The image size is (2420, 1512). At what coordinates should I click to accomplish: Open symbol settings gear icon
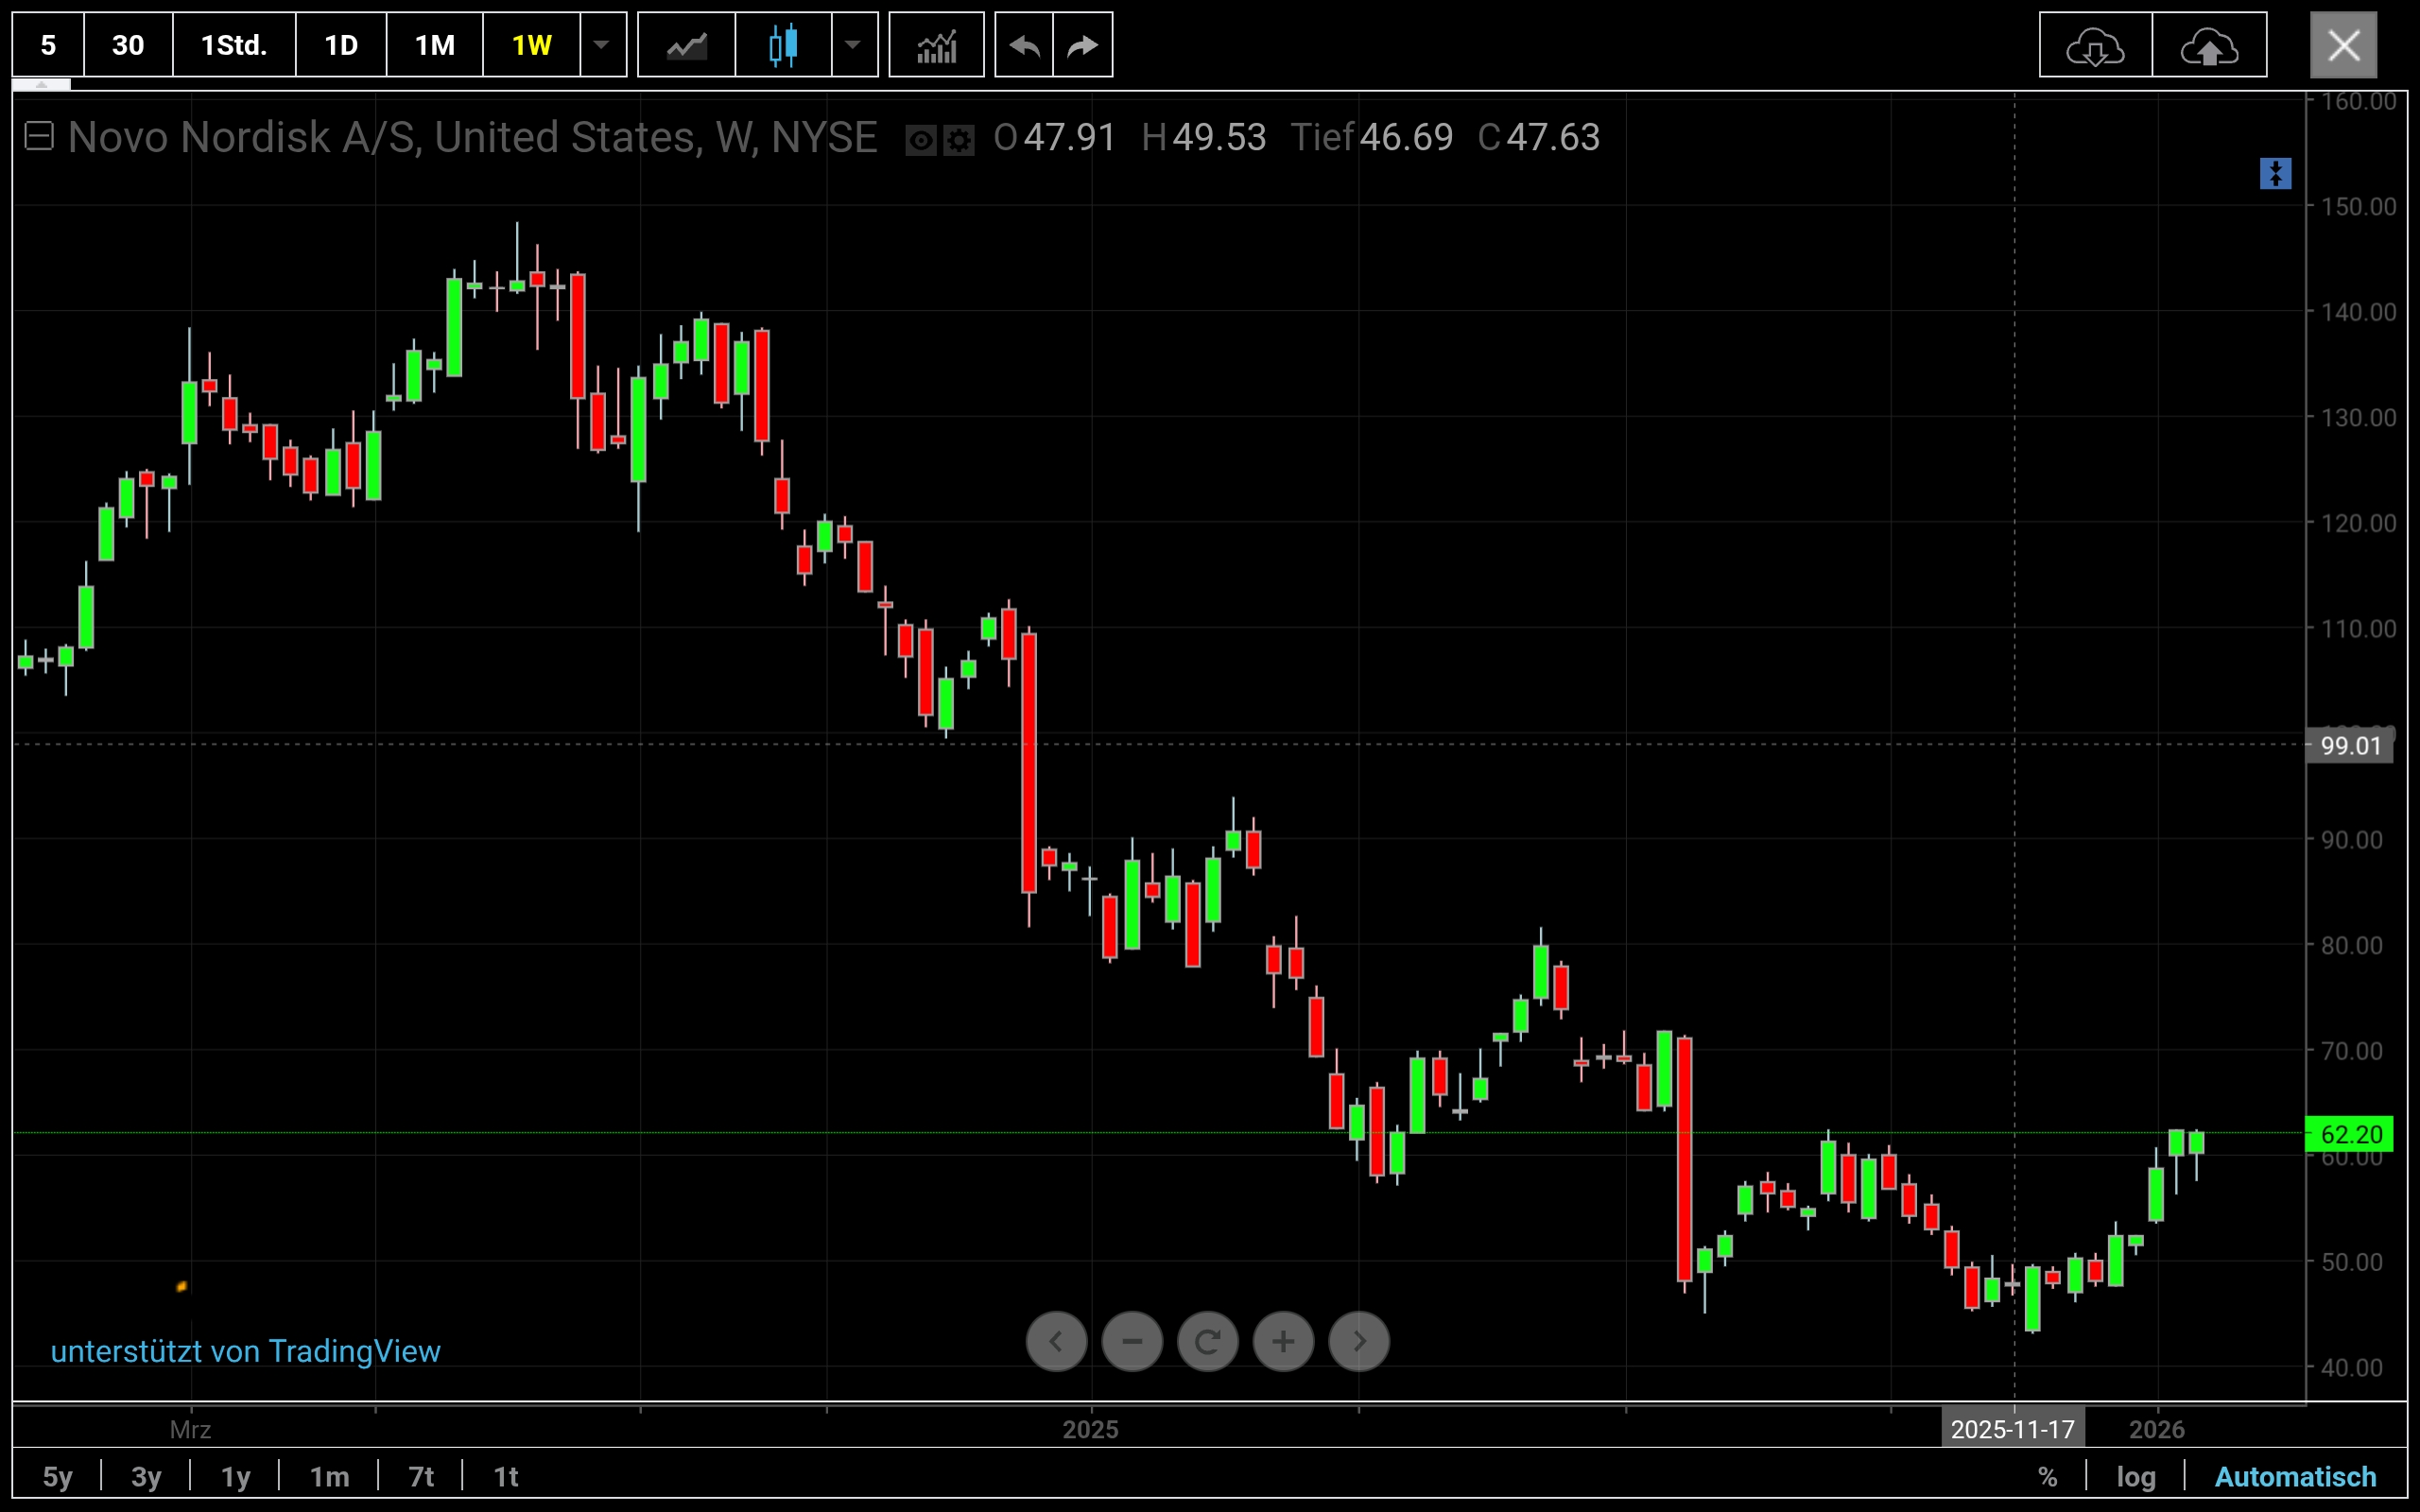(959, 140)
